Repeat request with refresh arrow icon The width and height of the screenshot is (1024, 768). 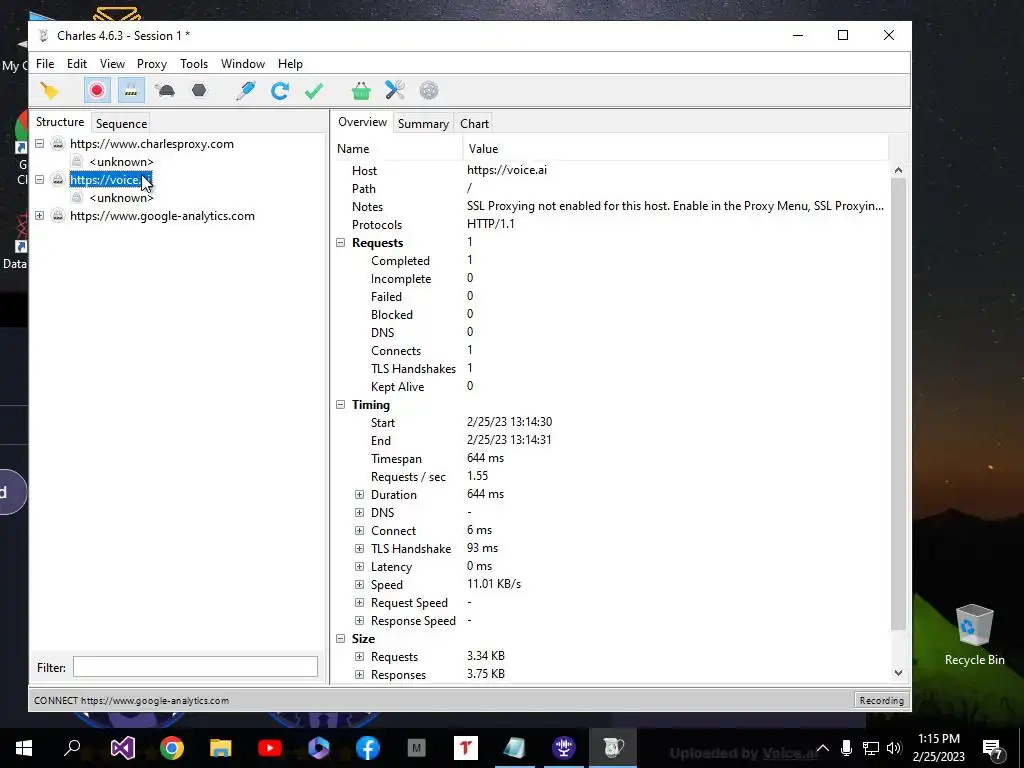point(280,91)
